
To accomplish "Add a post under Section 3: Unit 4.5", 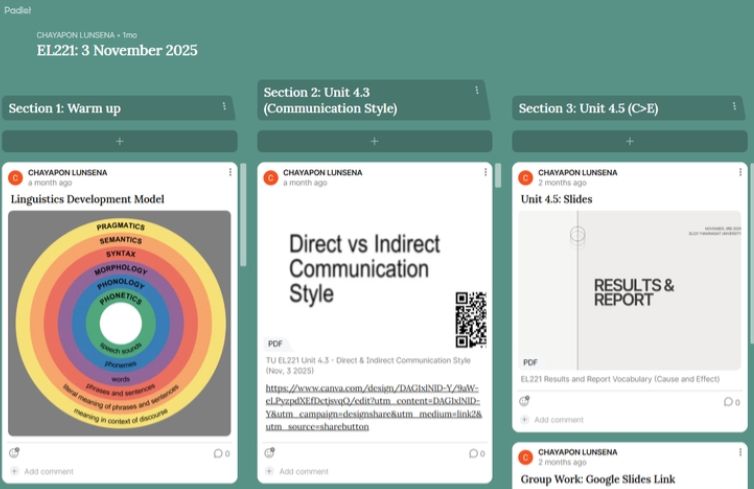I will 630,141.
